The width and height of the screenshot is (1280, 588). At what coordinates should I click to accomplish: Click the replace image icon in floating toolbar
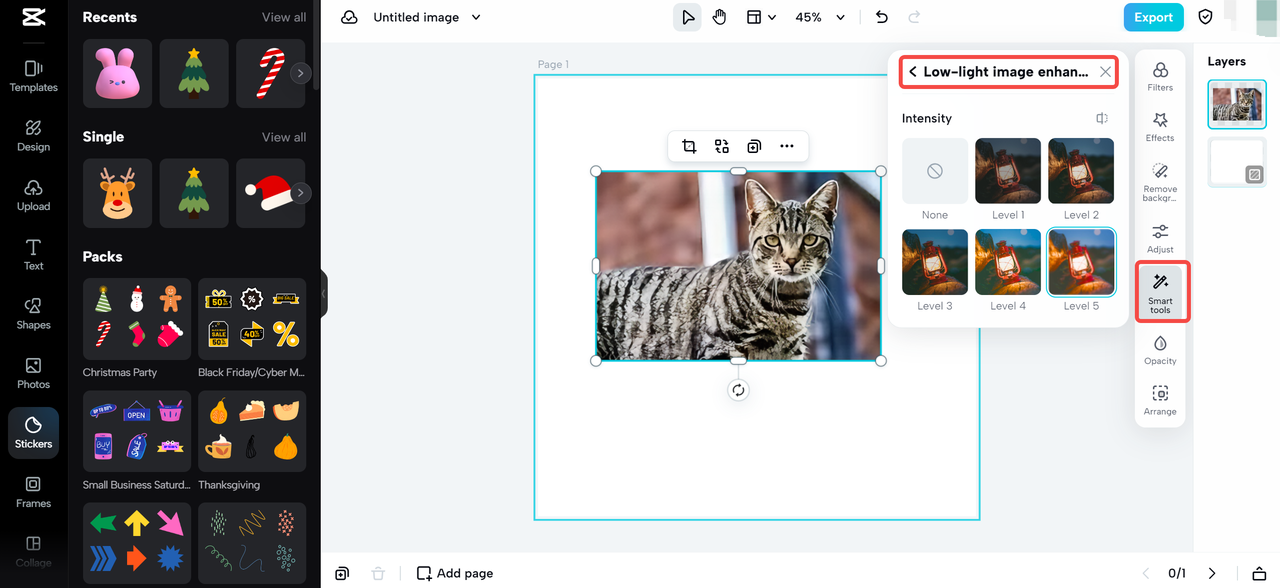[722, 146]
